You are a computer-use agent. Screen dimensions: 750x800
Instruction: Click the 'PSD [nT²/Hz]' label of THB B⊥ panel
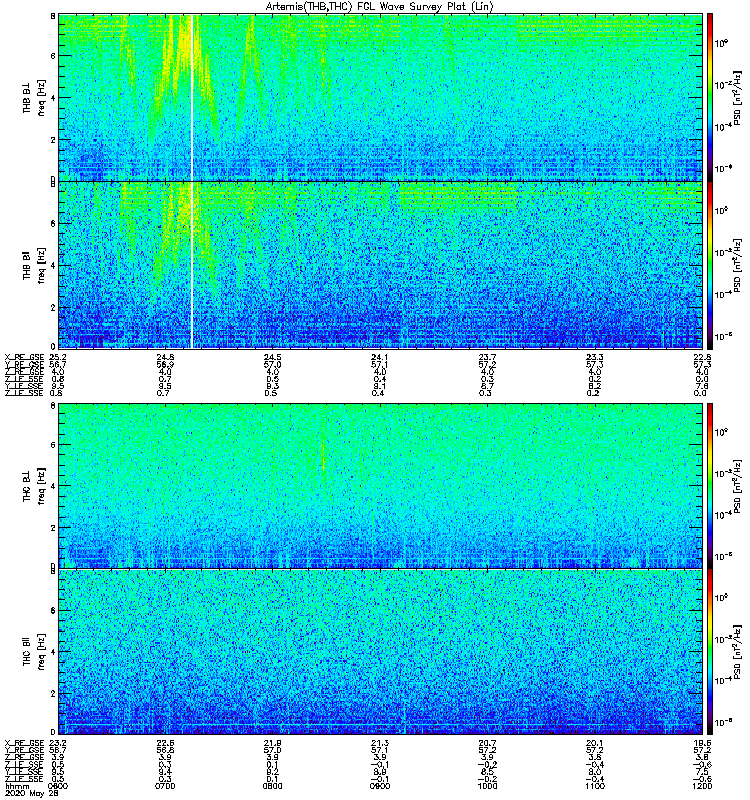click(738, 98)
